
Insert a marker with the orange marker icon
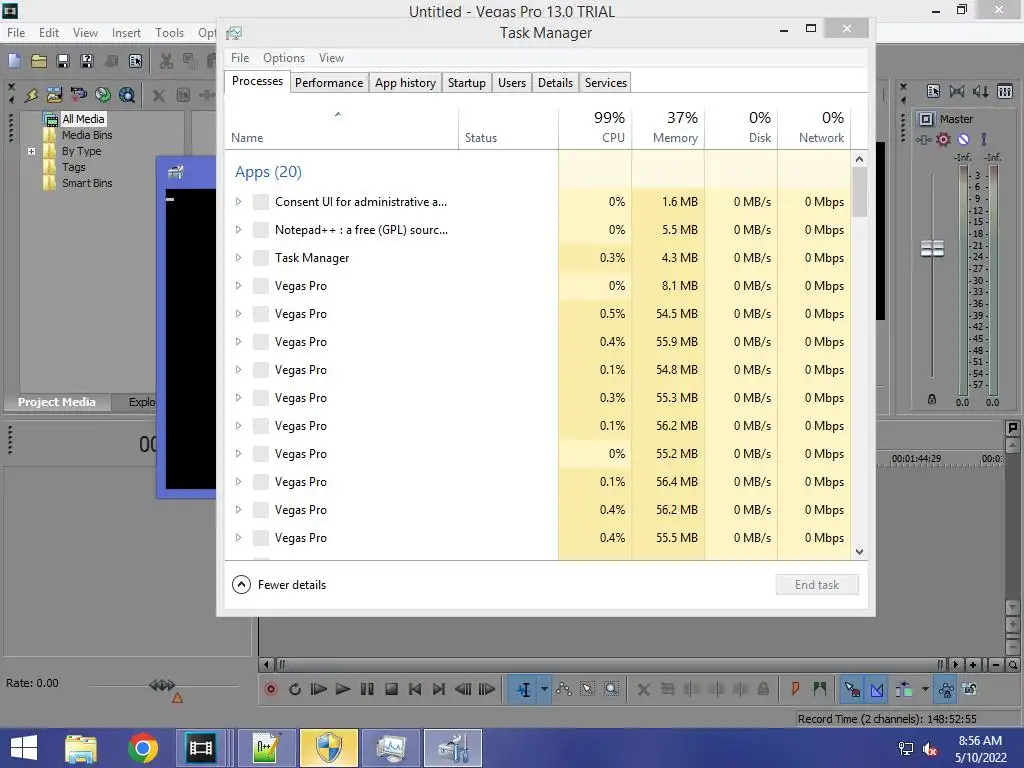795,689
